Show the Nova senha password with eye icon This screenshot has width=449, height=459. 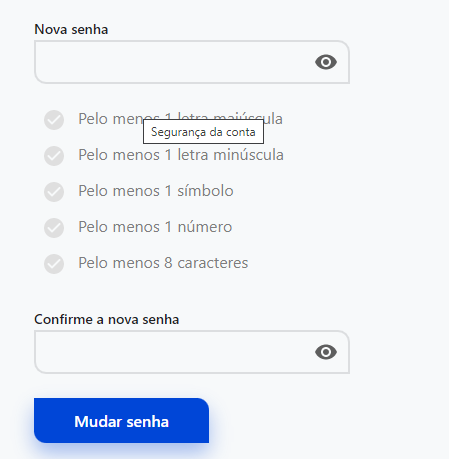326,62
